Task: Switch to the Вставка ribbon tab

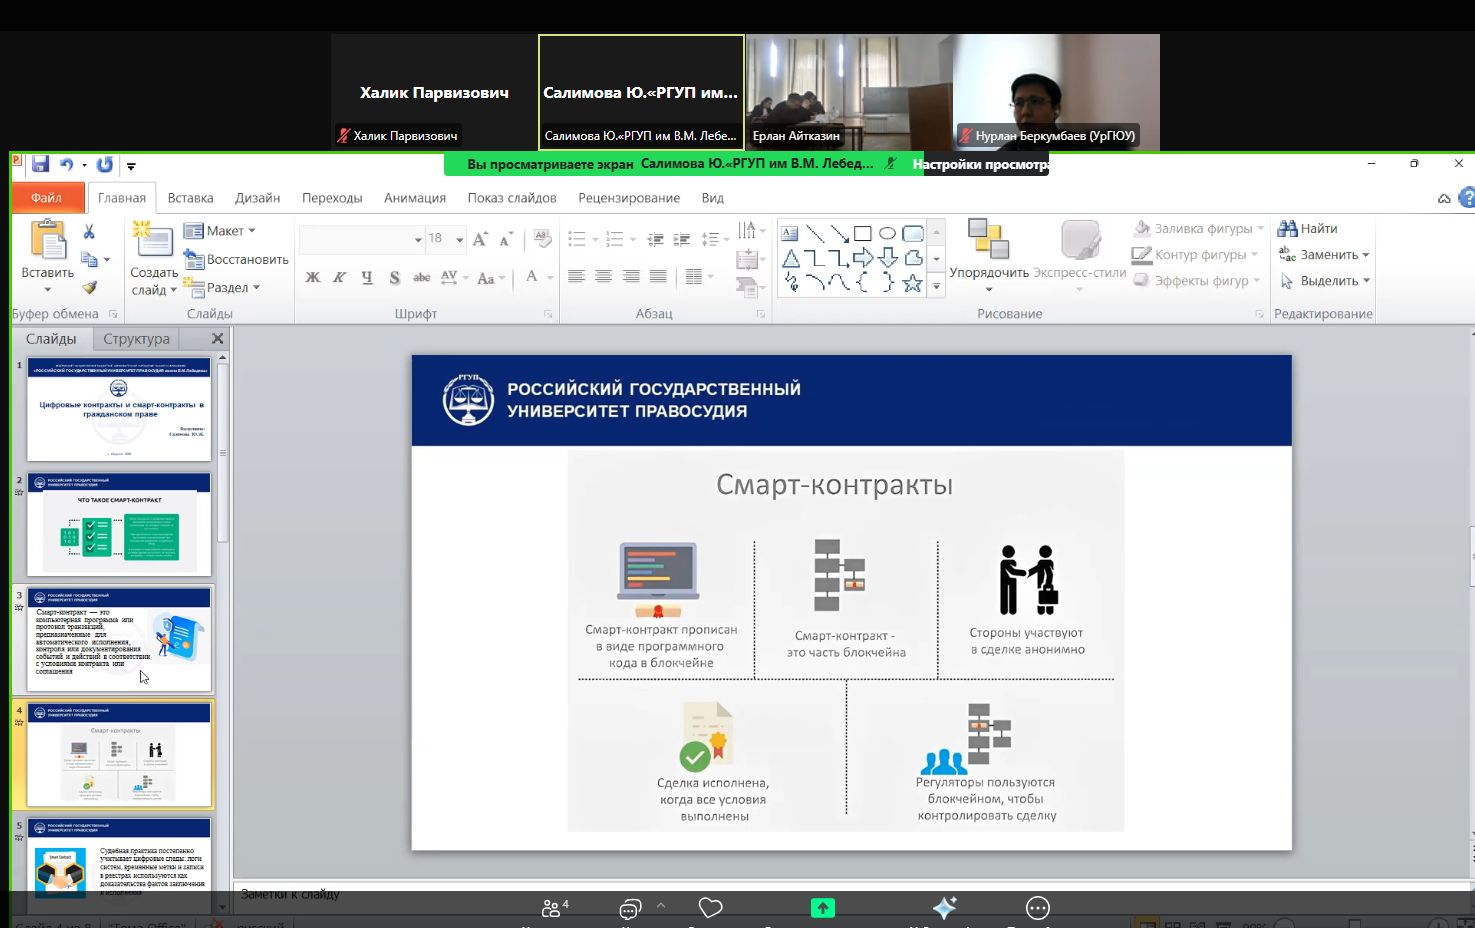Action: pos(190,198)
